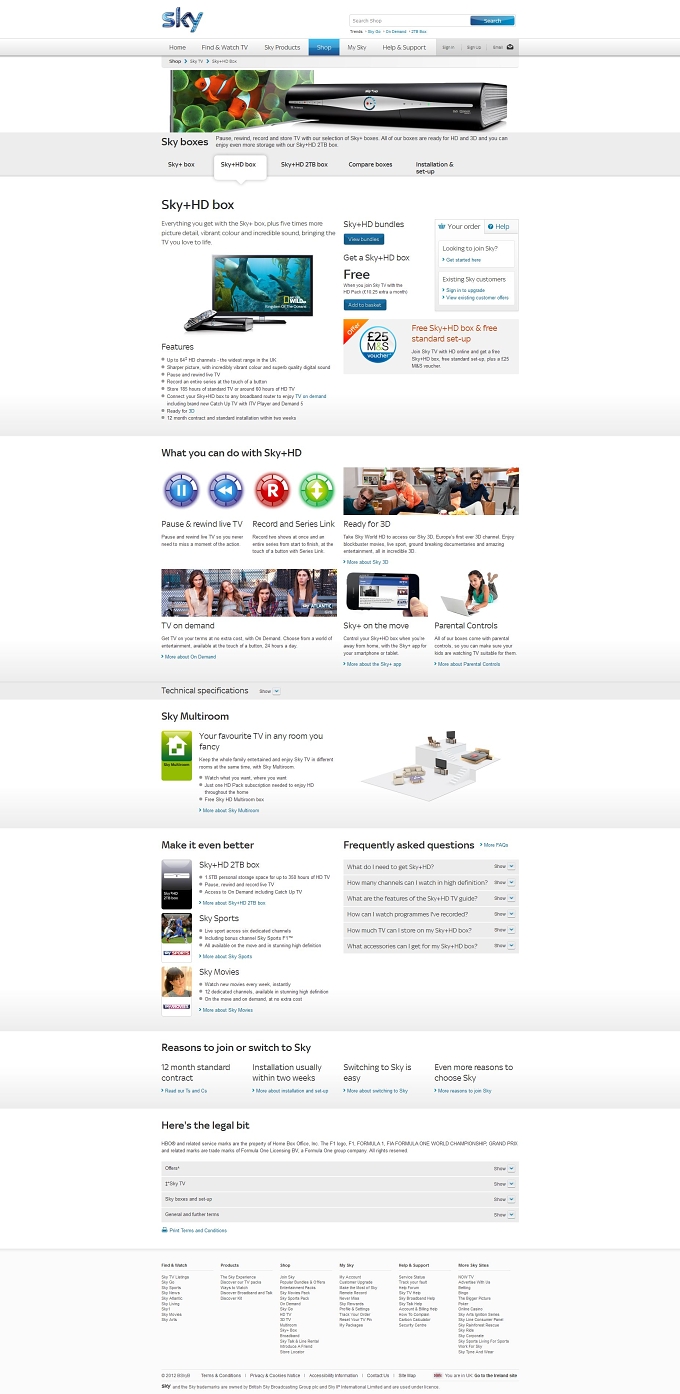Viewport: 680px width, 1394px height.
Task: Open the Installation & set-up tab
Action: [435, 167]
